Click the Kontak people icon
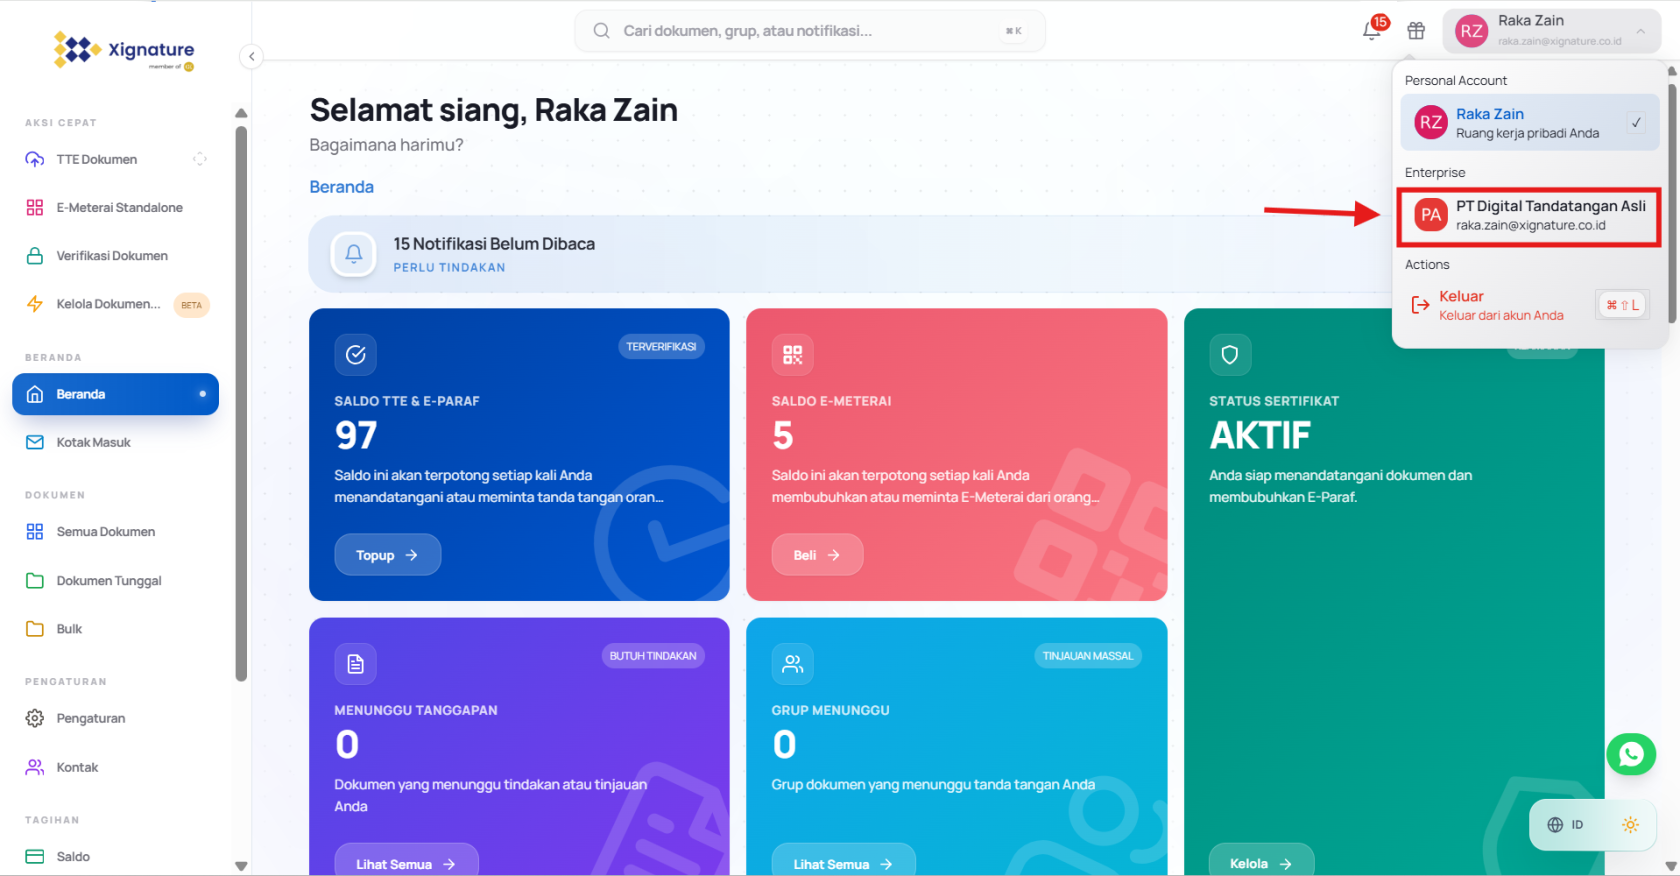1680x876 pixels. 35,767
